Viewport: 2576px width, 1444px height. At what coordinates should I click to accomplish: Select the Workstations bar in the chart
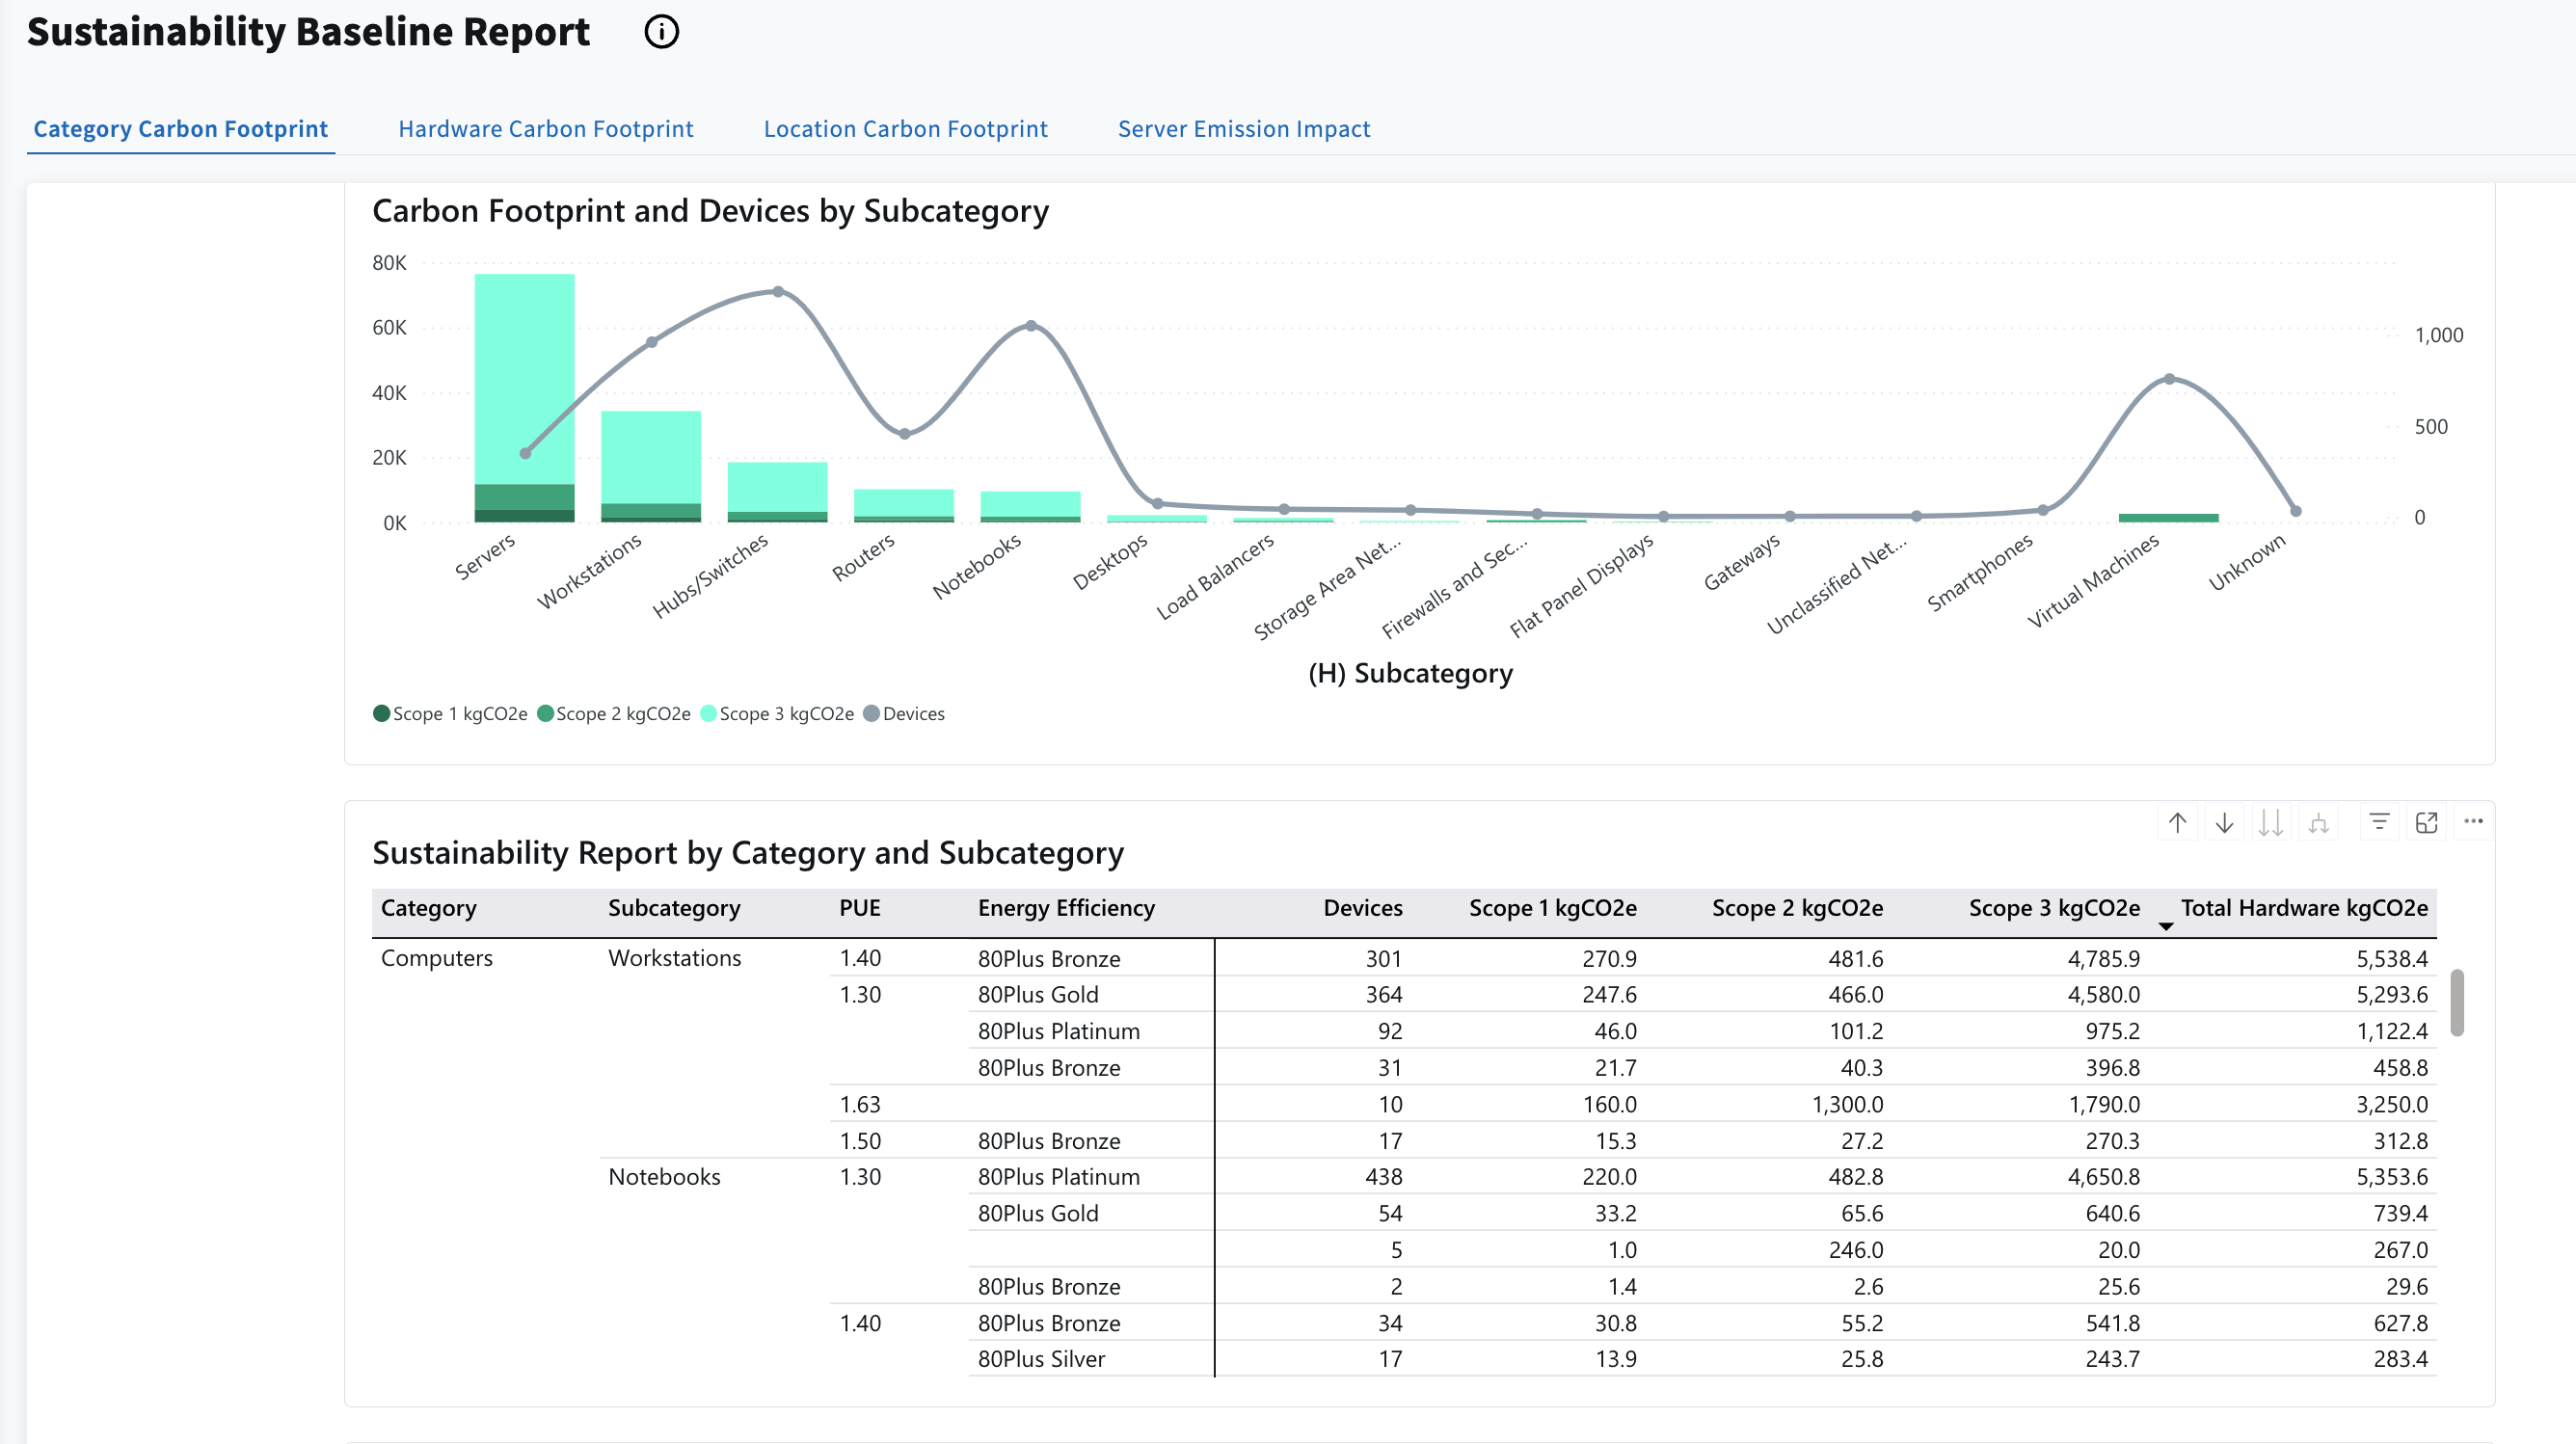tap(651, 466)
